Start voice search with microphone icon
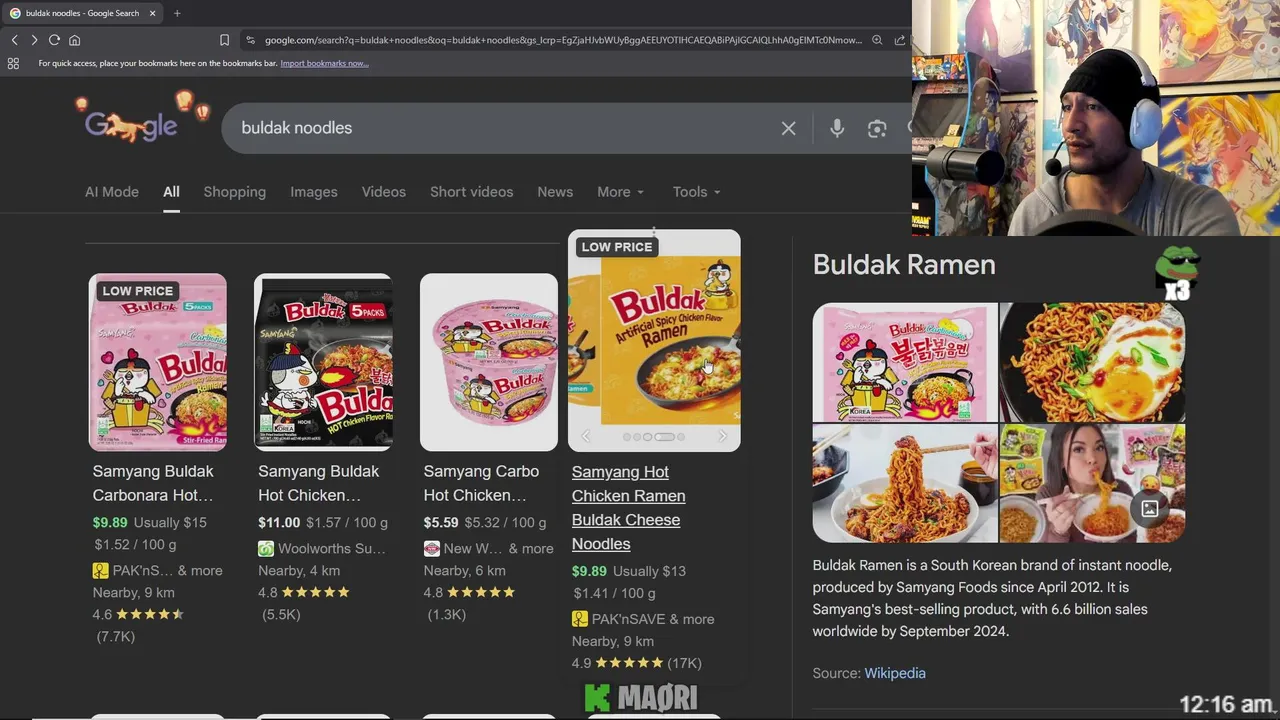Screen dimensions: 1280x720 pyautogui.click(x=837, y=128)
